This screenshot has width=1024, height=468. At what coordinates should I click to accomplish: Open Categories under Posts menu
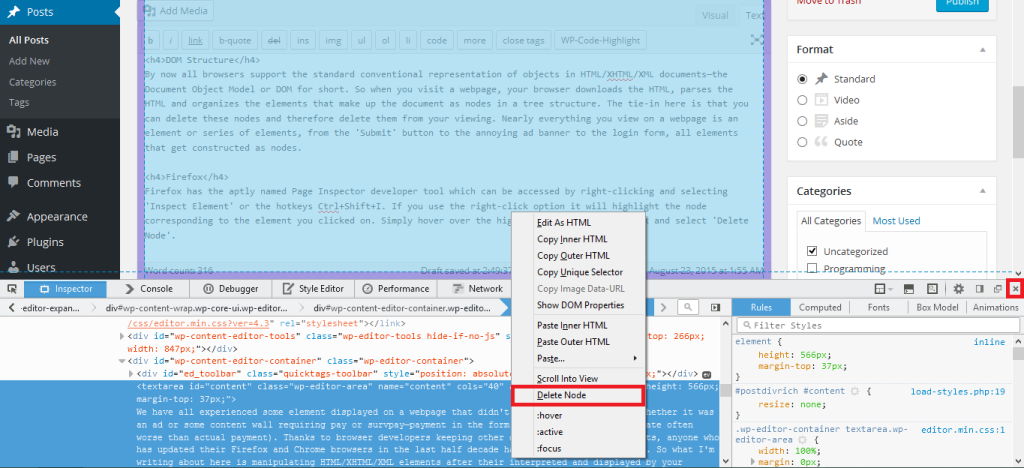(33, 82)
